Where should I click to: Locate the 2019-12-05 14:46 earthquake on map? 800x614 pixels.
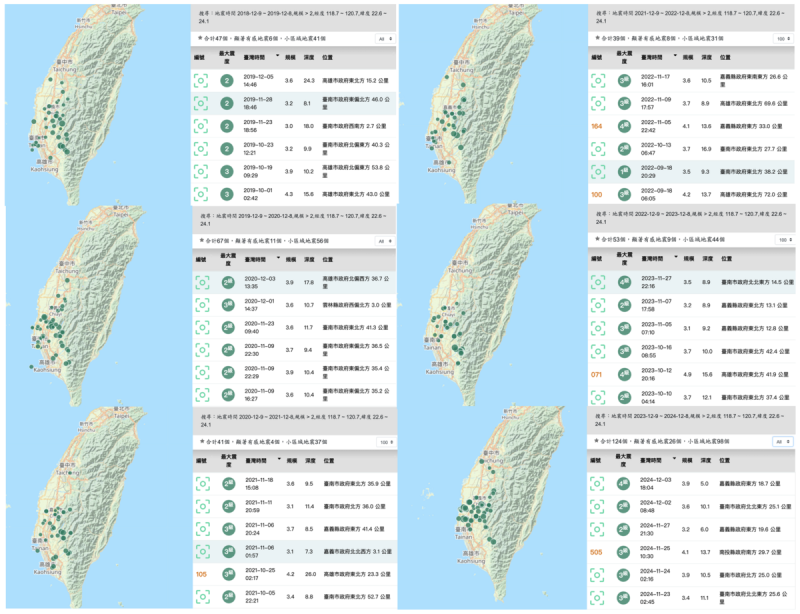(x=201, y=81)
